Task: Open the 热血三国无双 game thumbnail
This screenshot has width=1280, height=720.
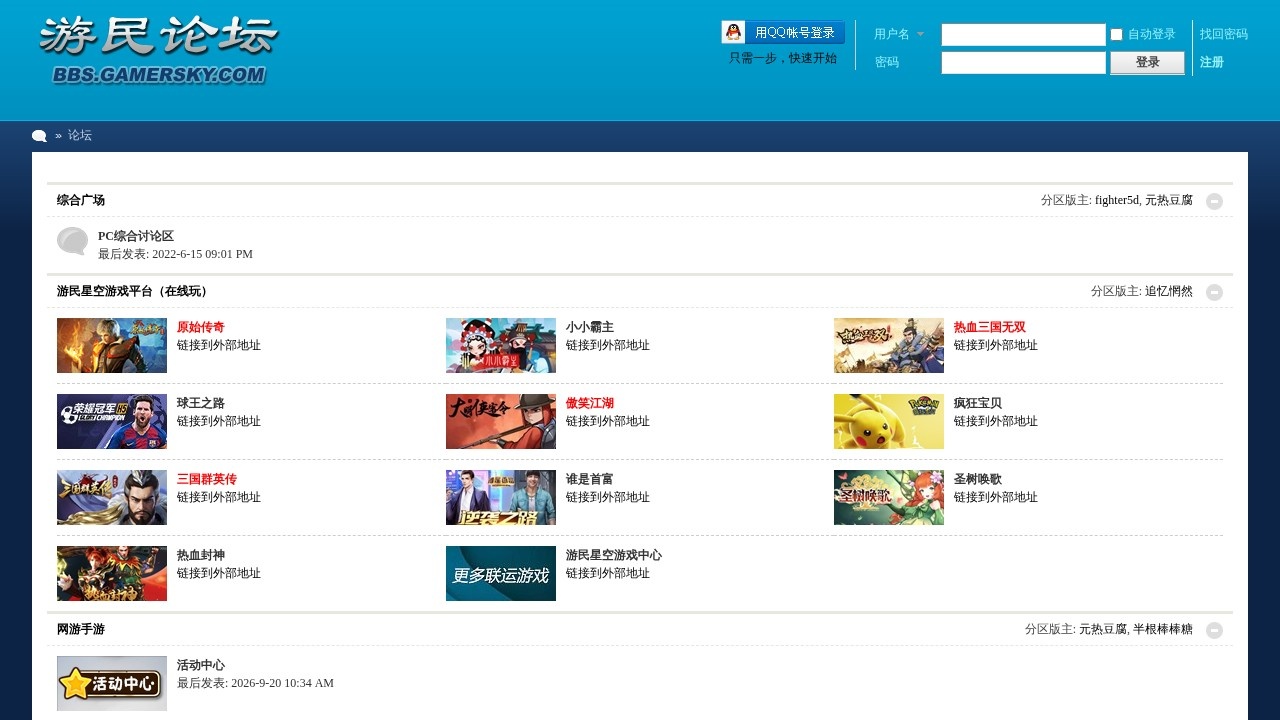Action: (889, 345)
